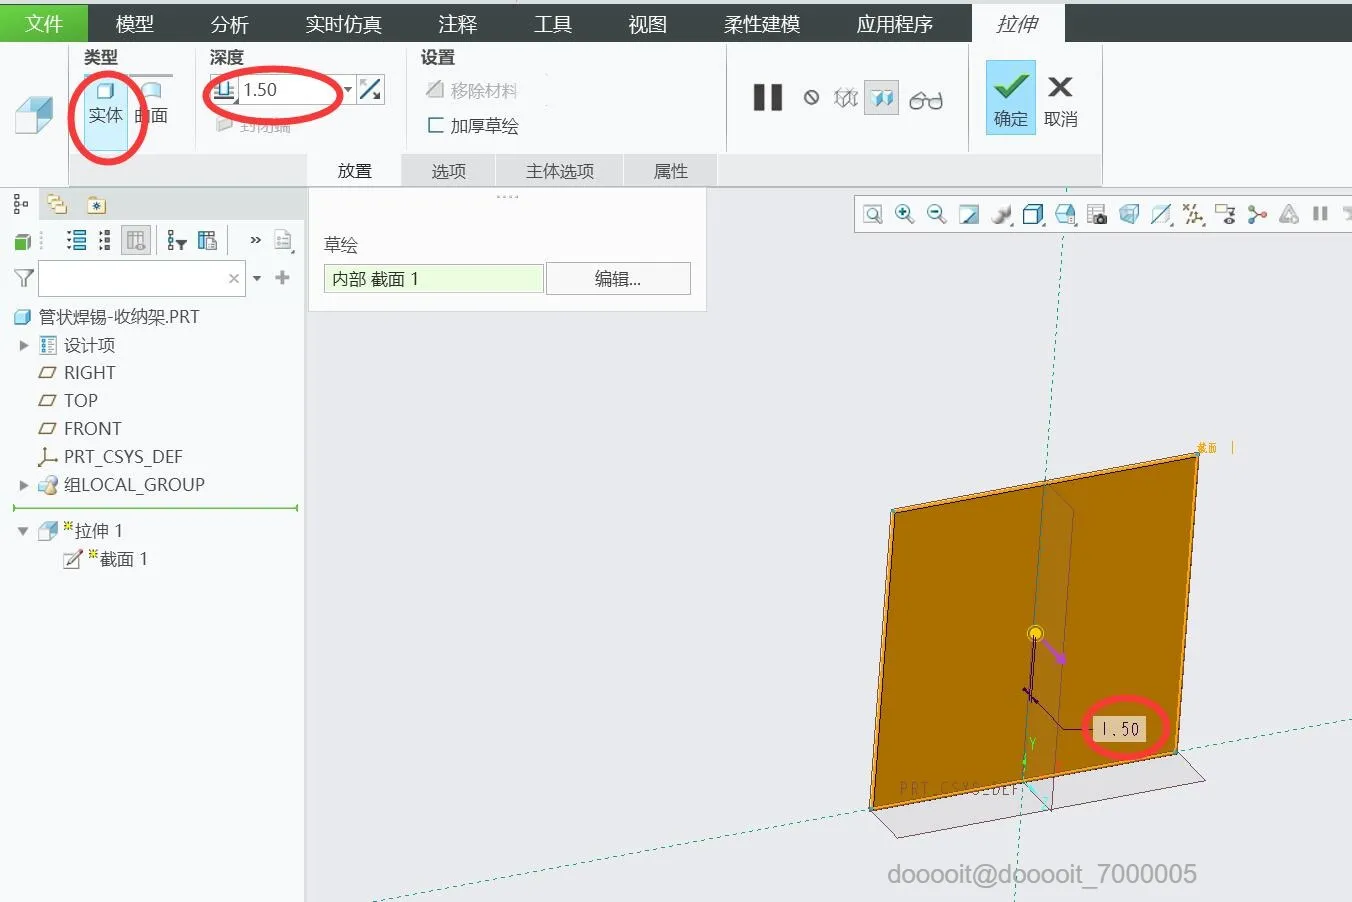
Task: Select 截面 1 in the model tree
Action: click(x=106, y=559)
